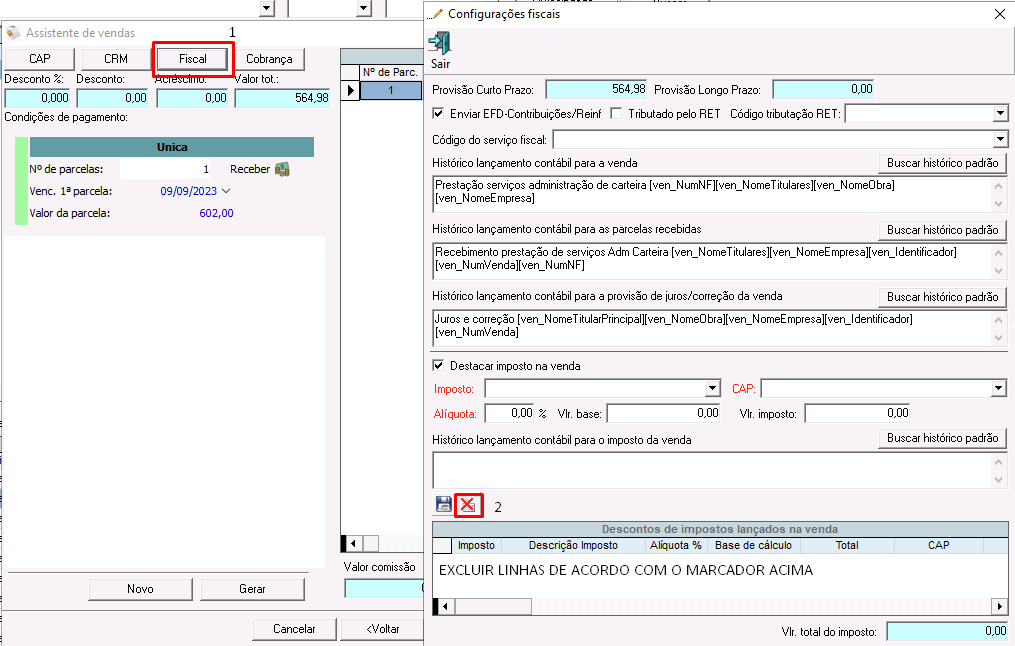Viewport: 1015px width, 646px height.
Task: Expand the Imposto dropdown
Action: 713,388
